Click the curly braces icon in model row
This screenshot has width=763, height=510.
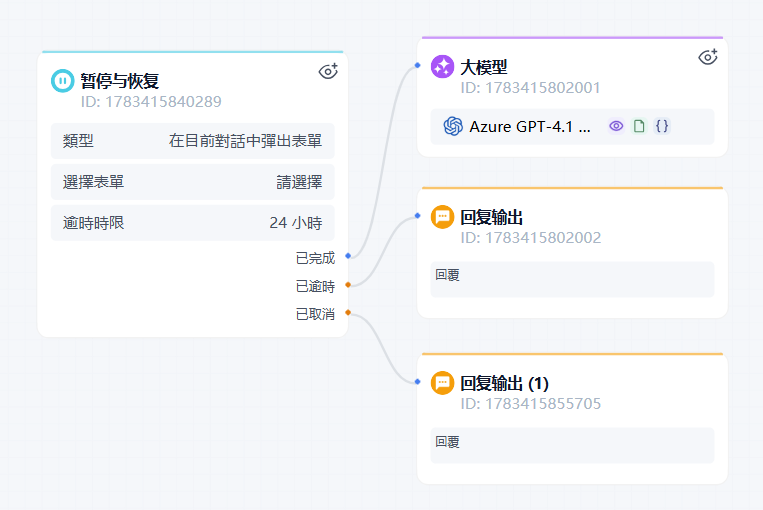coord(662,126)
